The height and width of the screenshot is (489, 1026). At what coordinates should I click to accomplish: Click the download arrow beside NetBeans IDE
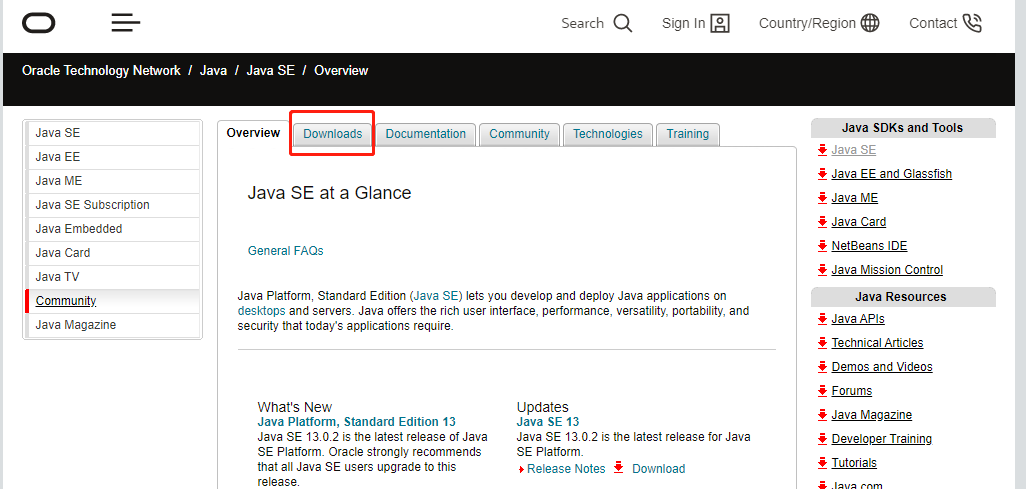(823, 246)
